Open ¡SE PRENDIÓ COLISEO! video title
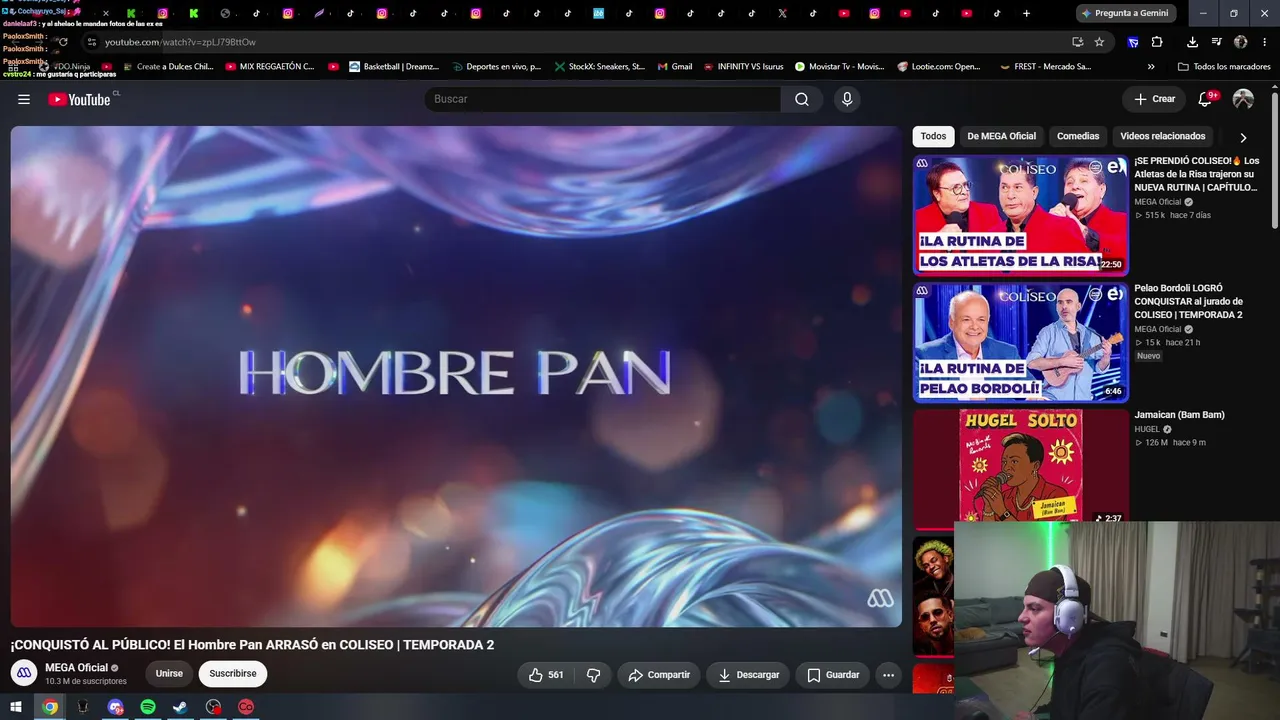Screen dimensions: 1280x720 [x=1197, y=174]
